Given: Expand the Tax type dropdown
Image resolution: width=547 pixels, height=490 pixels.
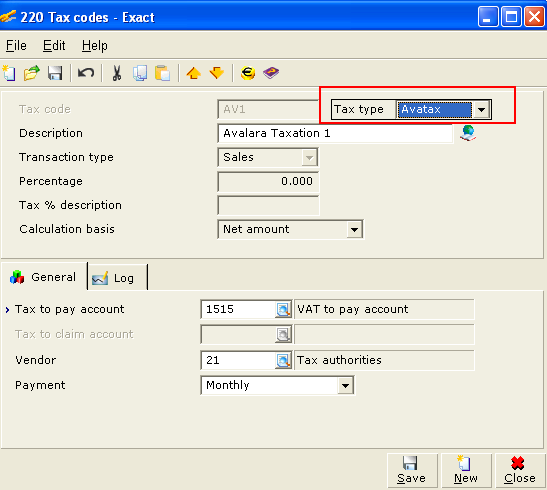Looking at the screenshot, I should 481,110.
